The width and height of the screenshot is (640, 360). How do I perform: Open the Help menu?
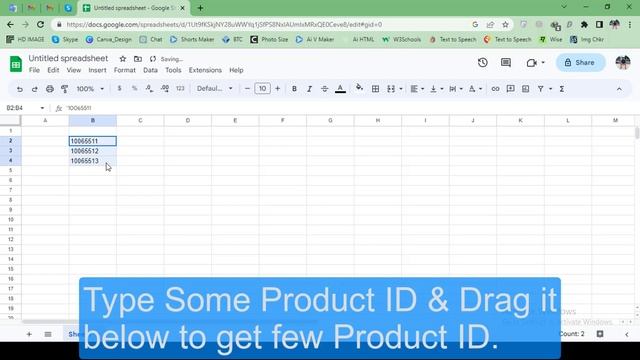(236, 70)
